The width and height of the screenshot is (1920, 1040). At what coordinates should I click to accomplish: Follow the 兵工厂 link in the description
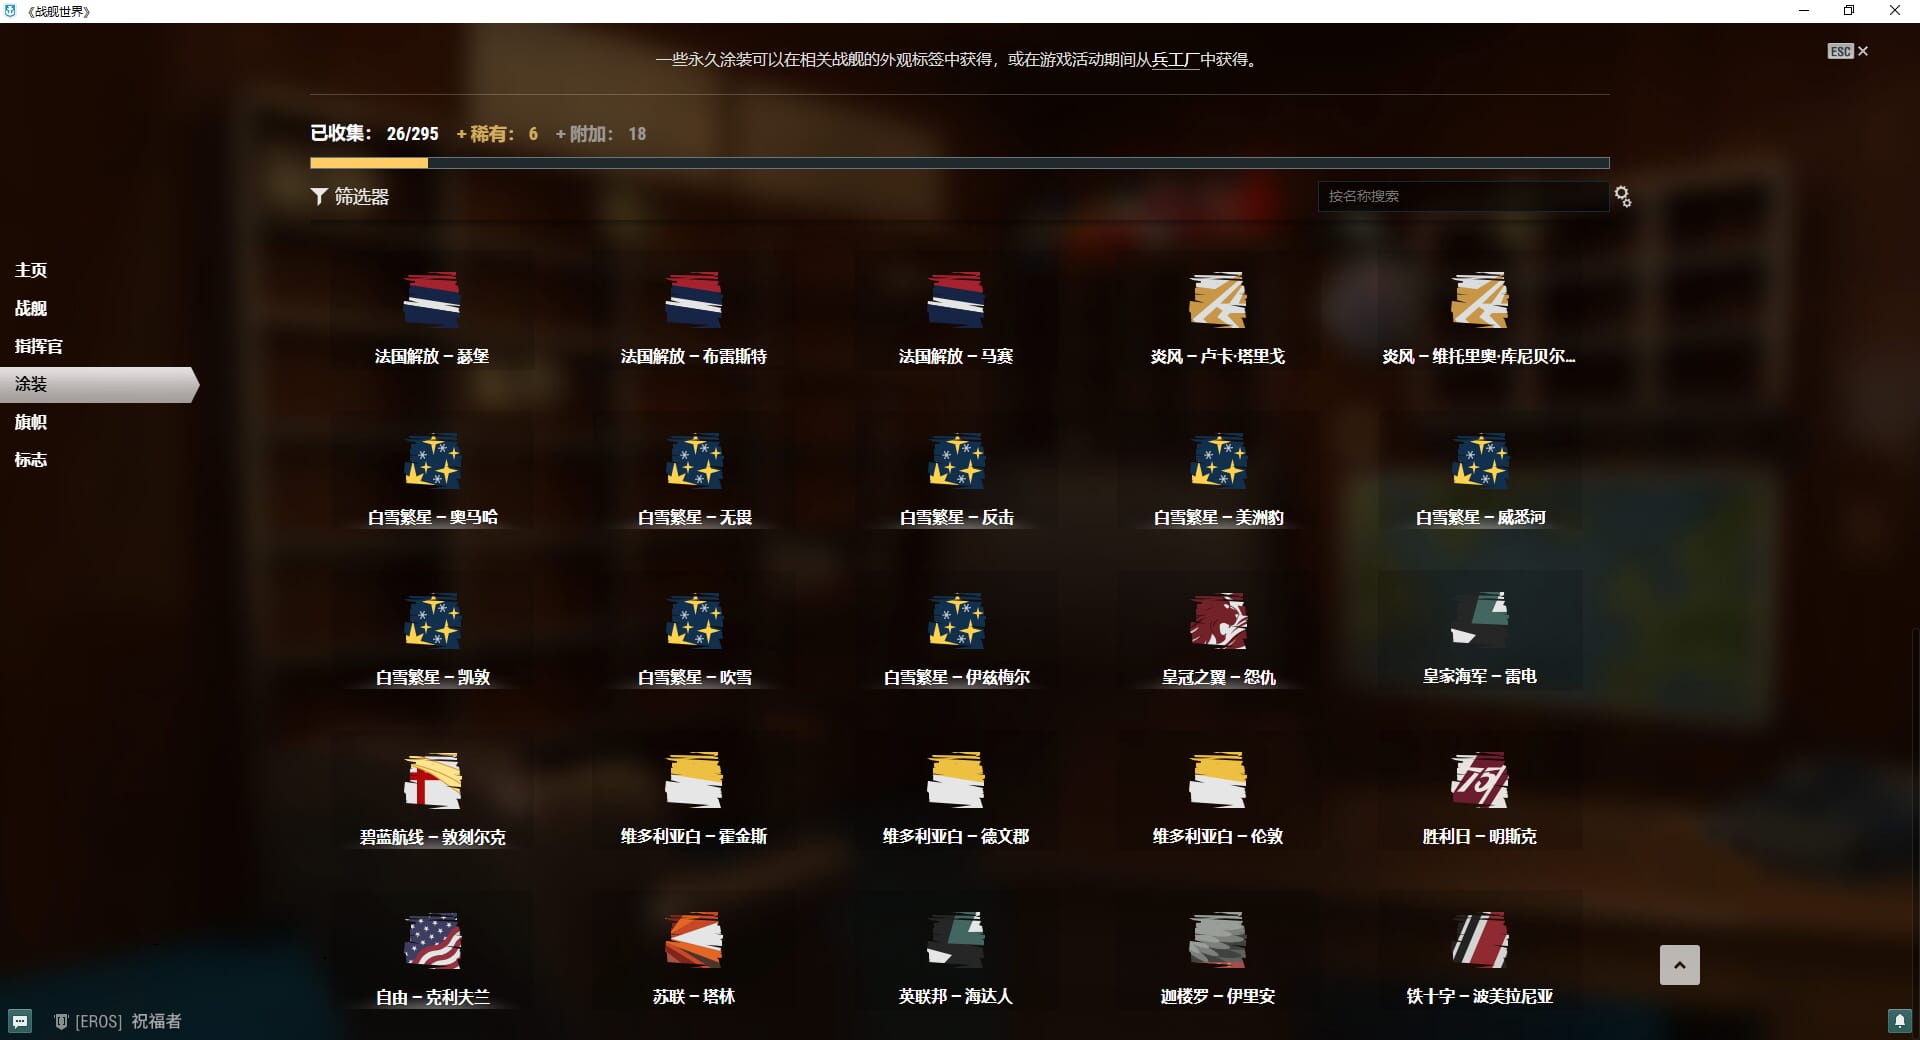[1175, 60]
